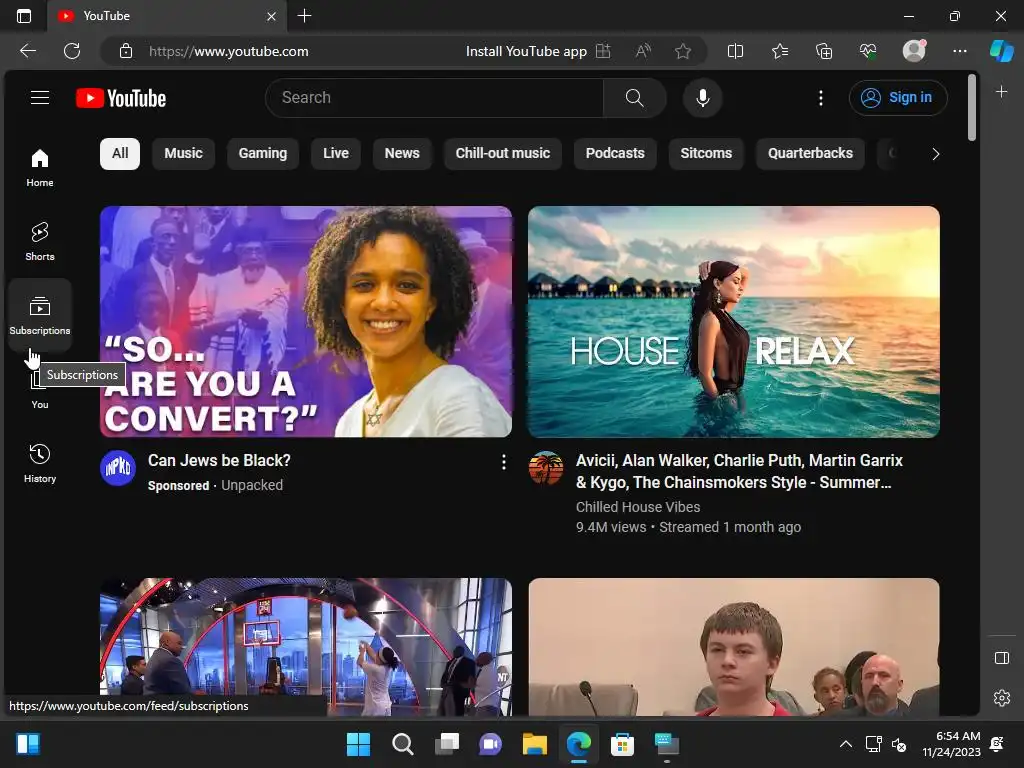Screen dimensions: 1024x768
Task: Toggle split screen view
Action: coord(735,51)
